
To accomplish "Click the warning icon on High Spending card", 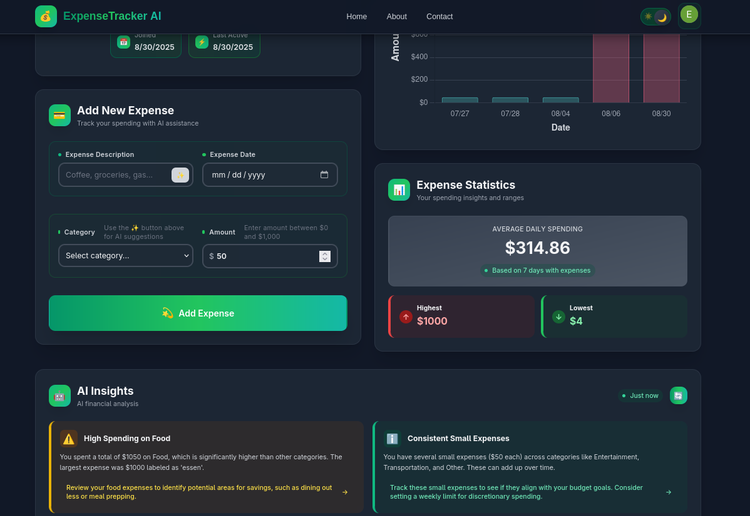I will point(68,438).
